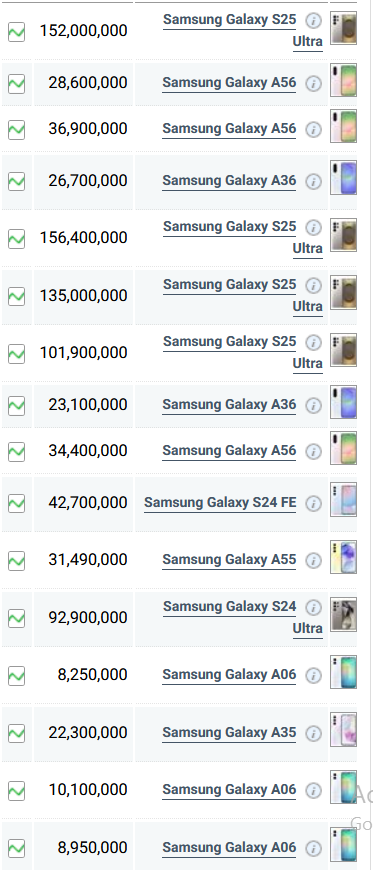This screenshot has height=870, width=373.
Task: Open price chart icon for 31,490,000 row
Action: [x=17, y=561]
